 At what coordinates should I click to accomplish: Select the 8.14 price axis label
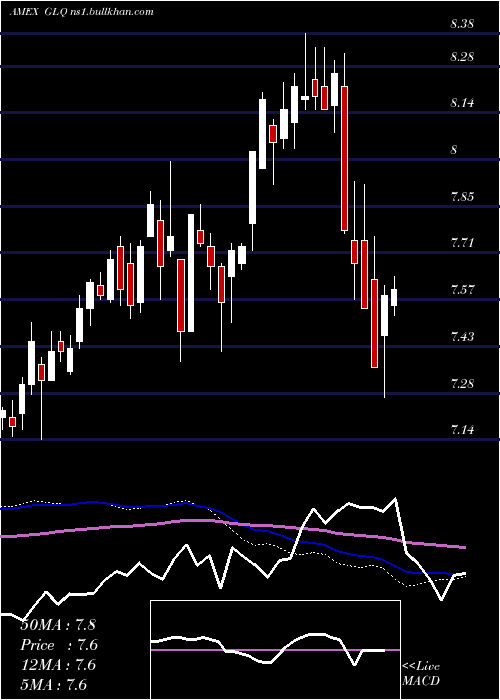[x=462, y=103]
